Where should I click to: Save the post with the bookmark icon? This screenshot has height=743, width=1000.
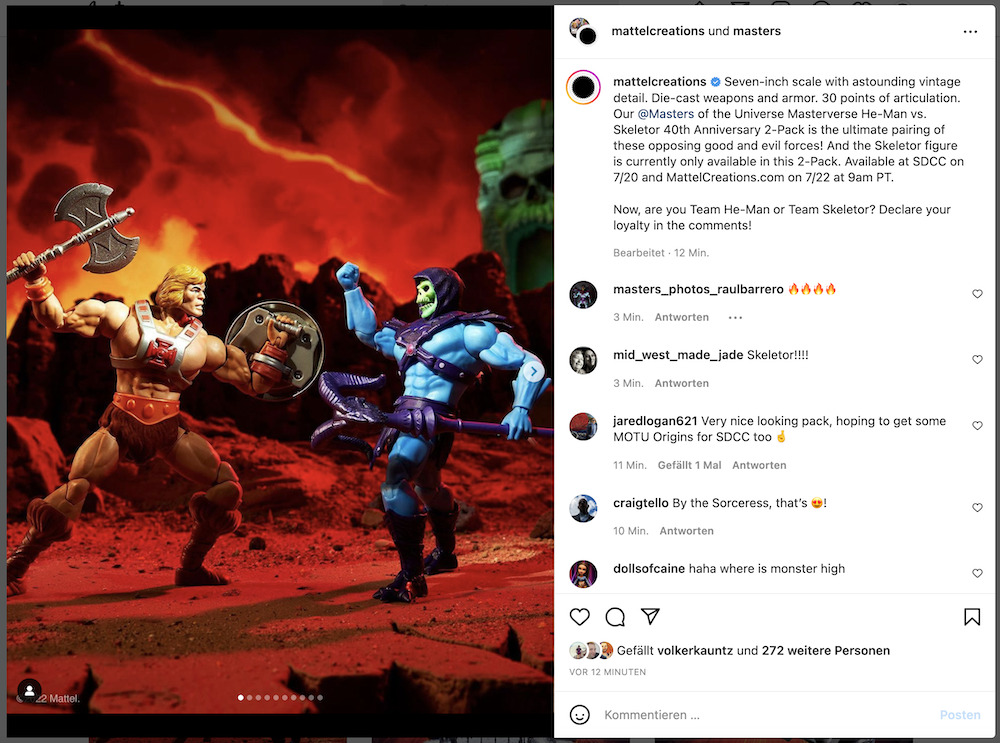tap(972, 617)
